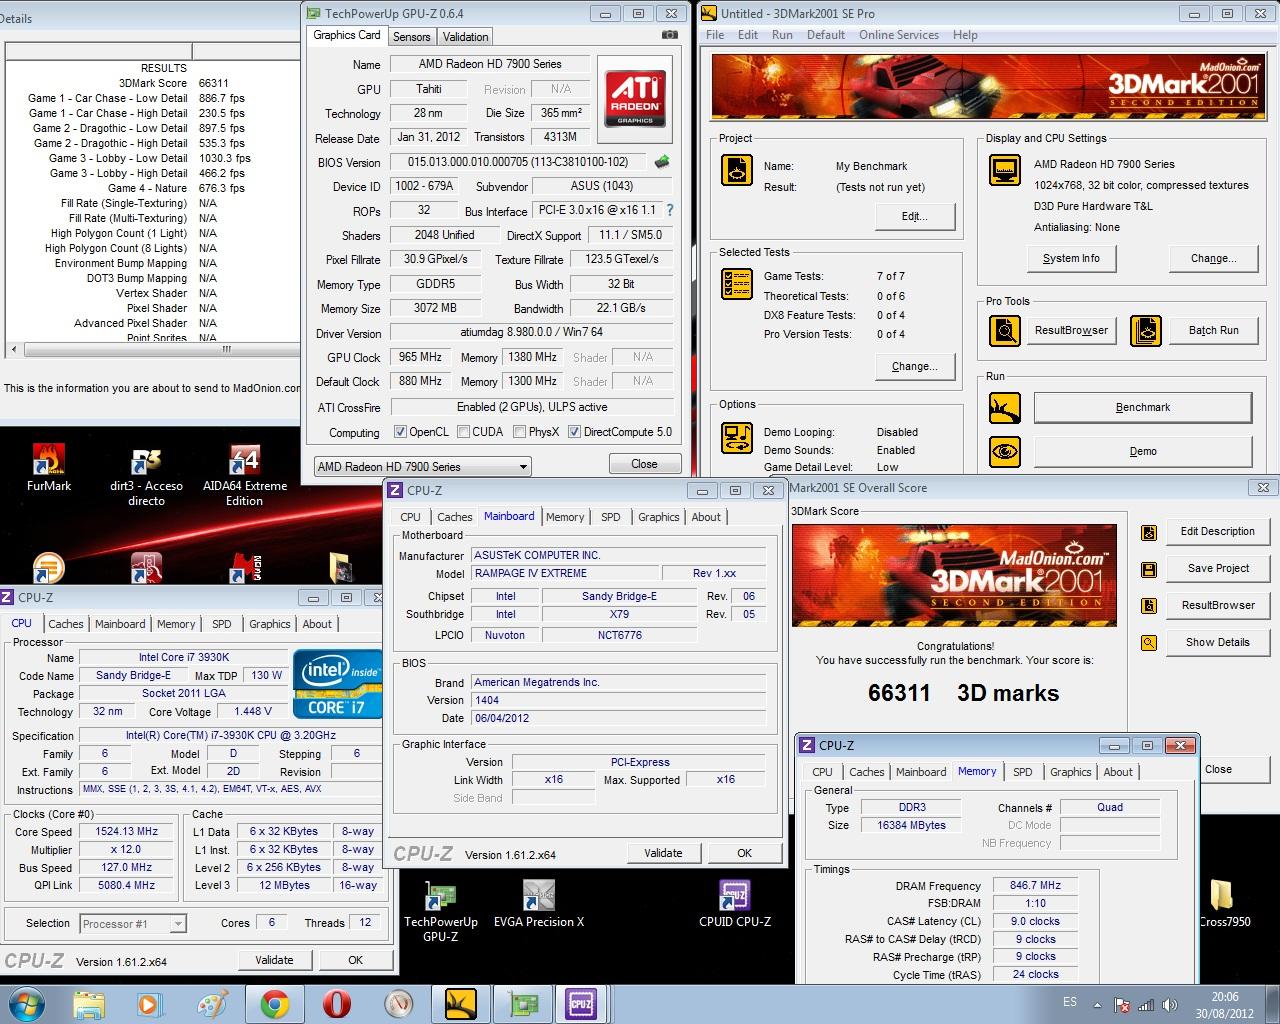Click Close button in GPU-Z

coord(644,464)
